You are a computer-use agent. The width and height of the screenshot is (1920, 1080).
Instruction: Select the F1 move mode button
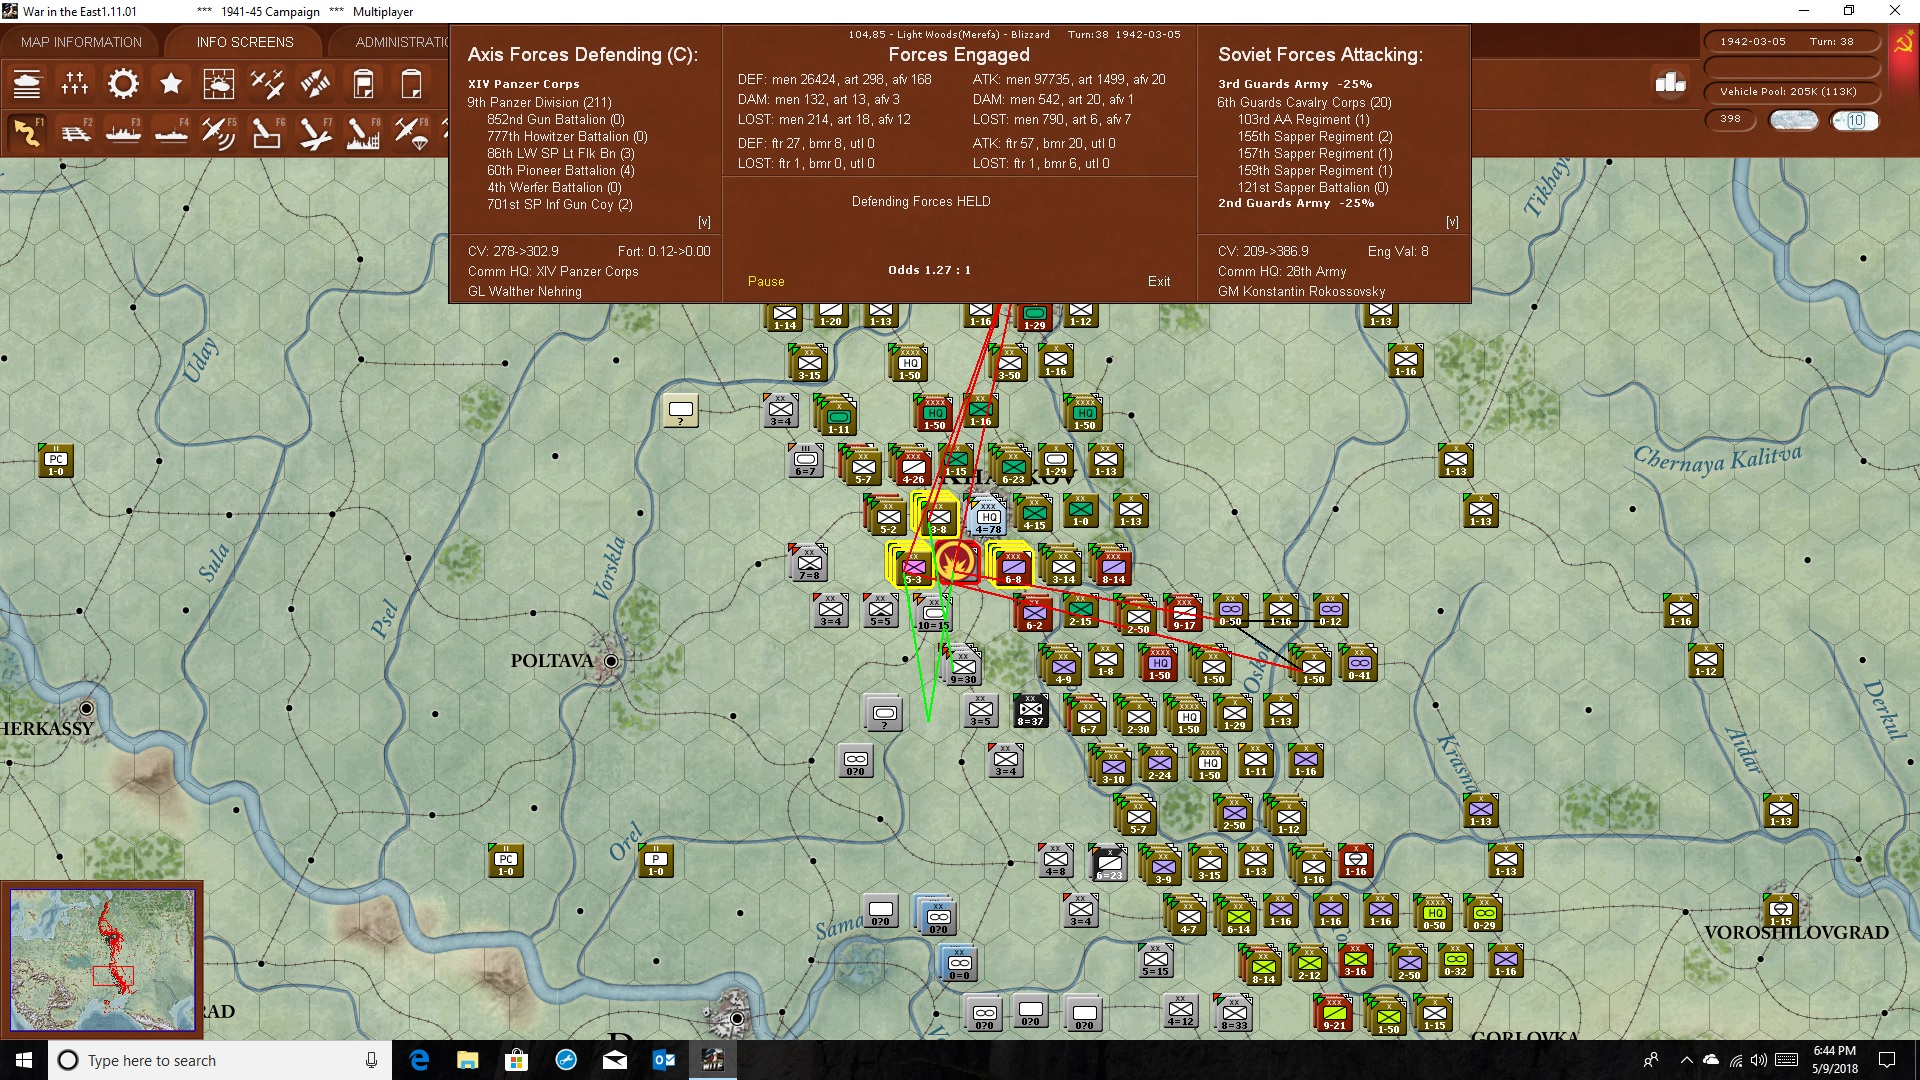[27, 132]
